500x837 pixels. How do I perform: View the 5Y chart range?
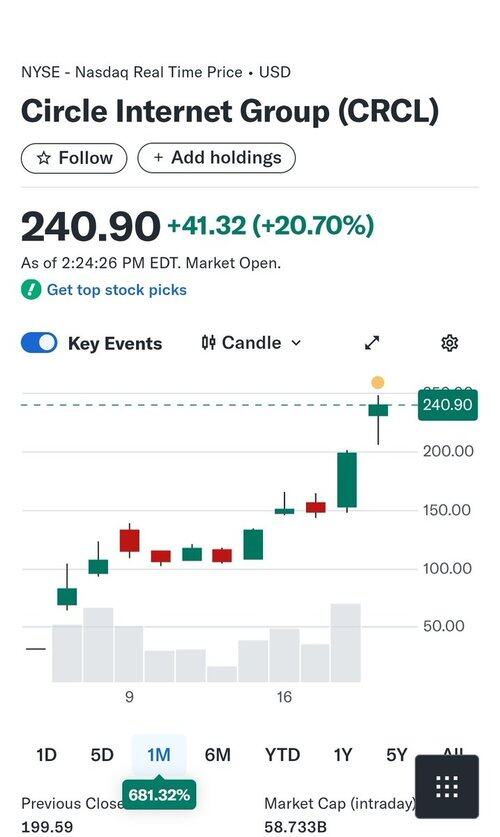[x=396, y=755]
